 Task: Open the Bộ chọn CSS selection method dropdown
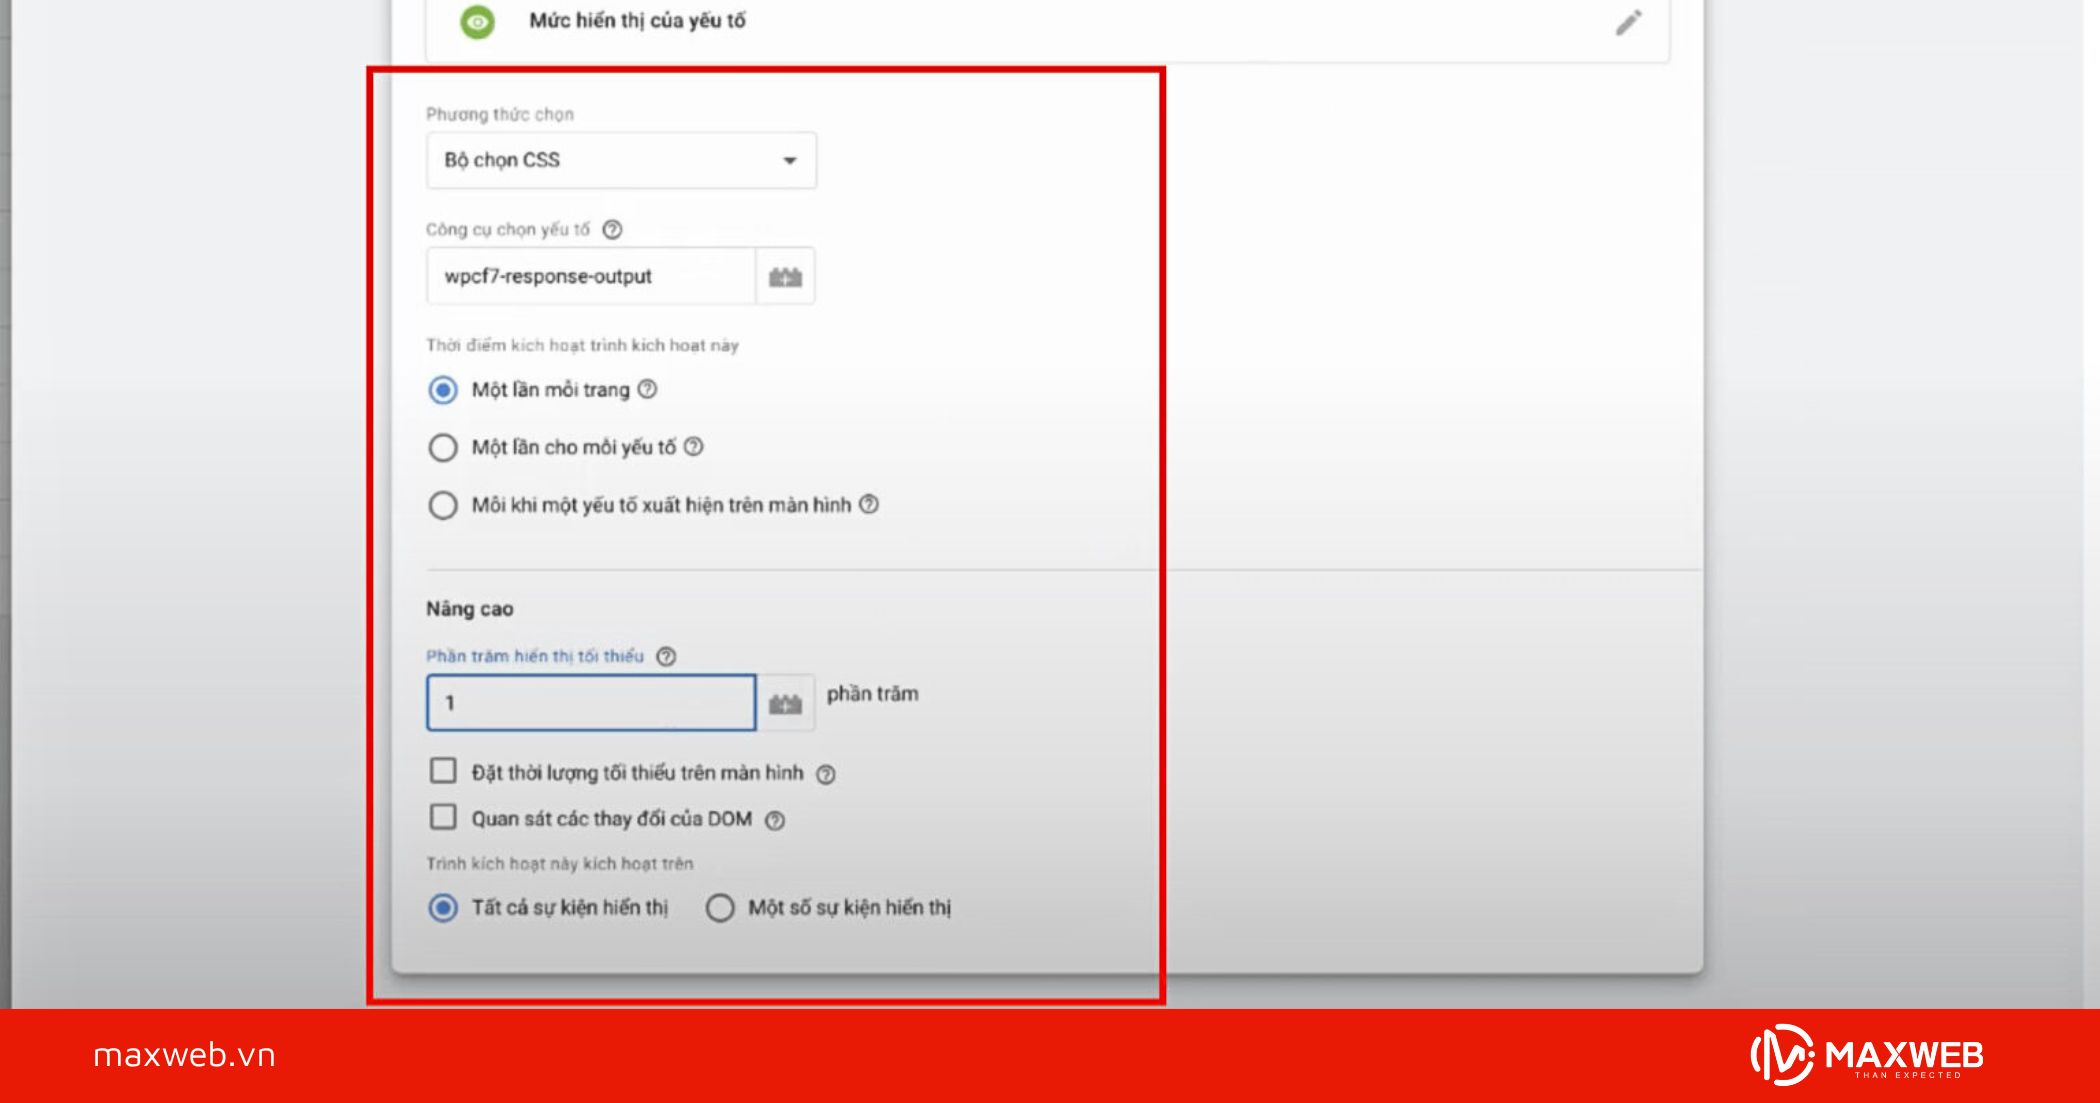tap(621, 160)
